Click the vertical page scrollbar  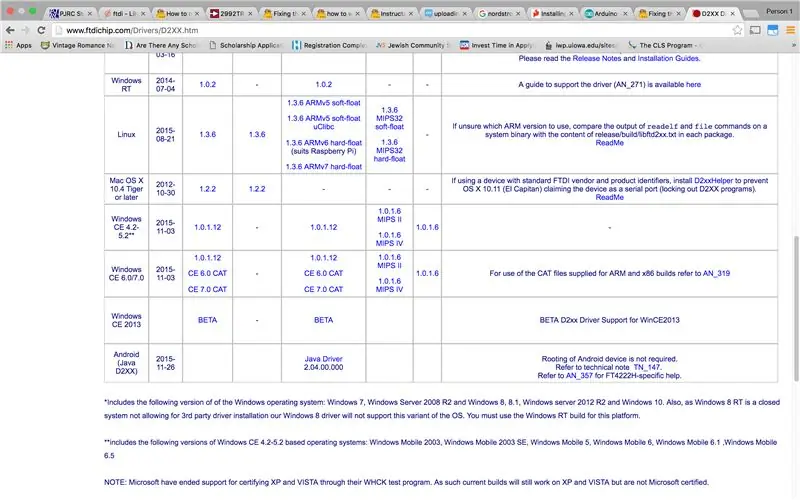click(796, 308)
